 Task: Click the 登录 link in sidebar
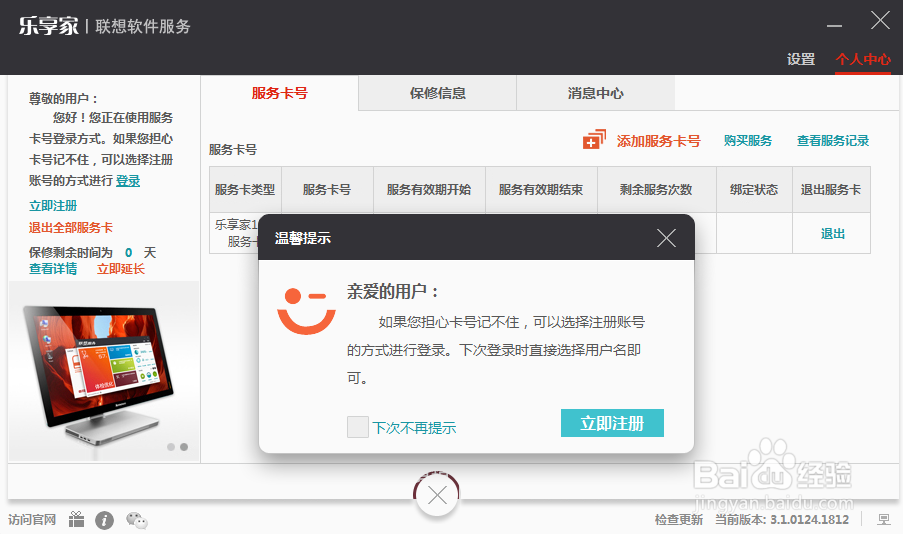[x=128, y=181]
